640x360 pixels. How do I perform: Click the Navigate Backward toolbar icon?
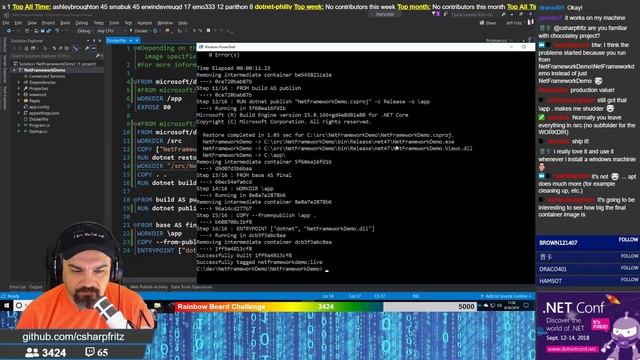pyautogui.click(x=9, y=31)
